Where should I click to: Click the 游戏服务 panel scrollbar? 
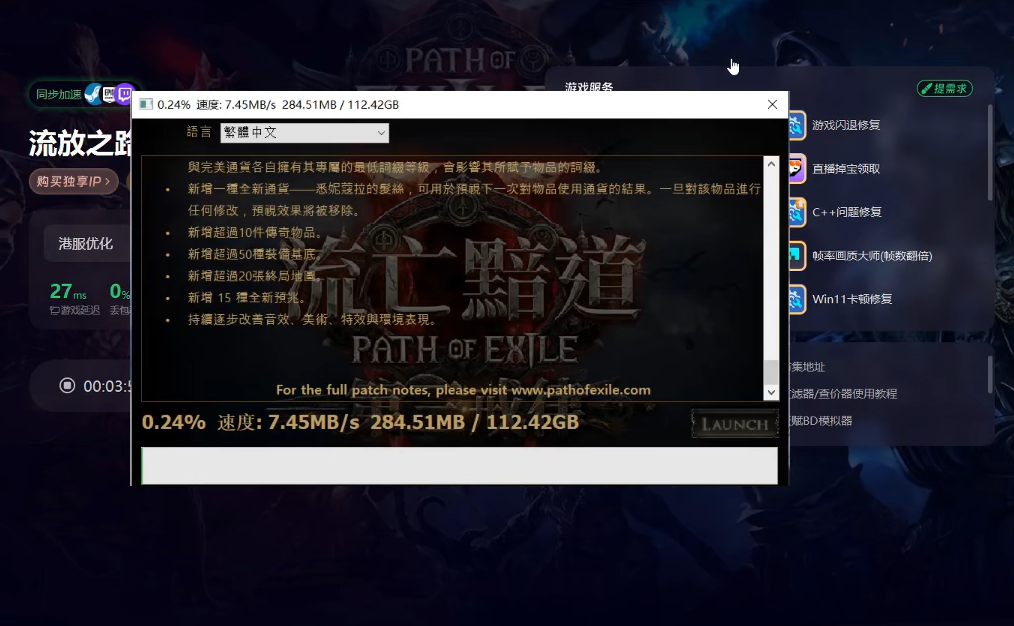tap(989, 153)
